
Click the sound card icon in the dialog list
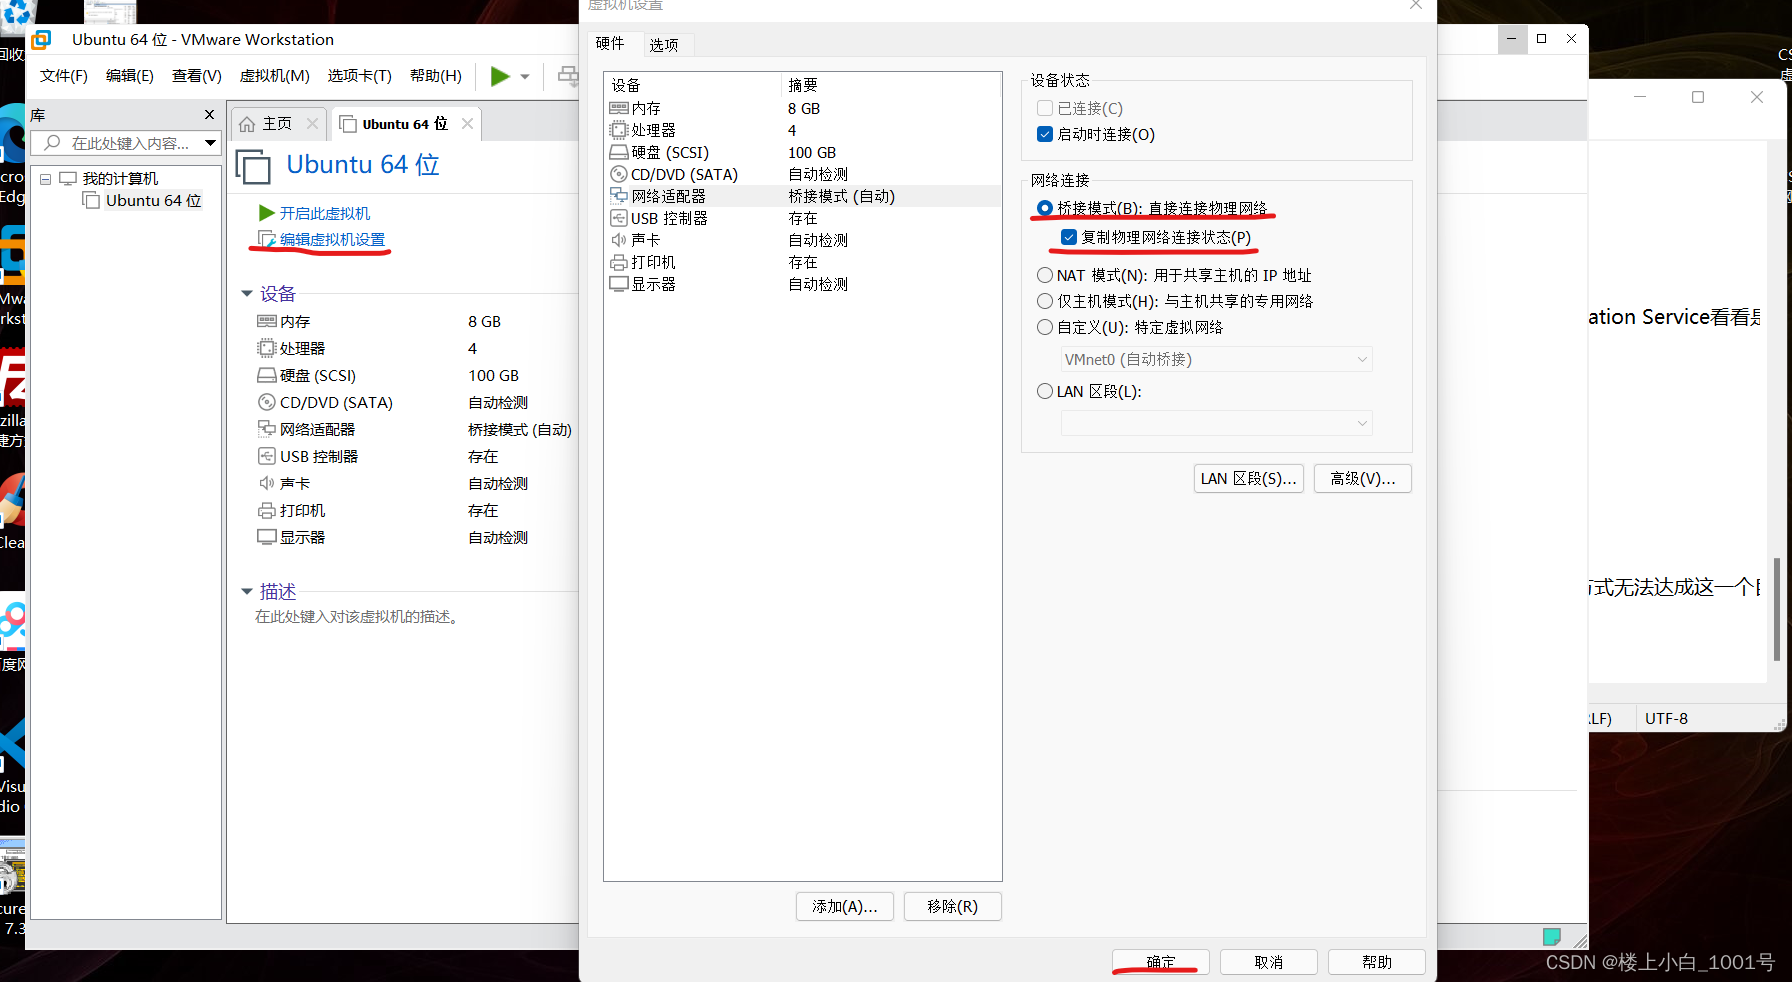[x=619, y=240]
